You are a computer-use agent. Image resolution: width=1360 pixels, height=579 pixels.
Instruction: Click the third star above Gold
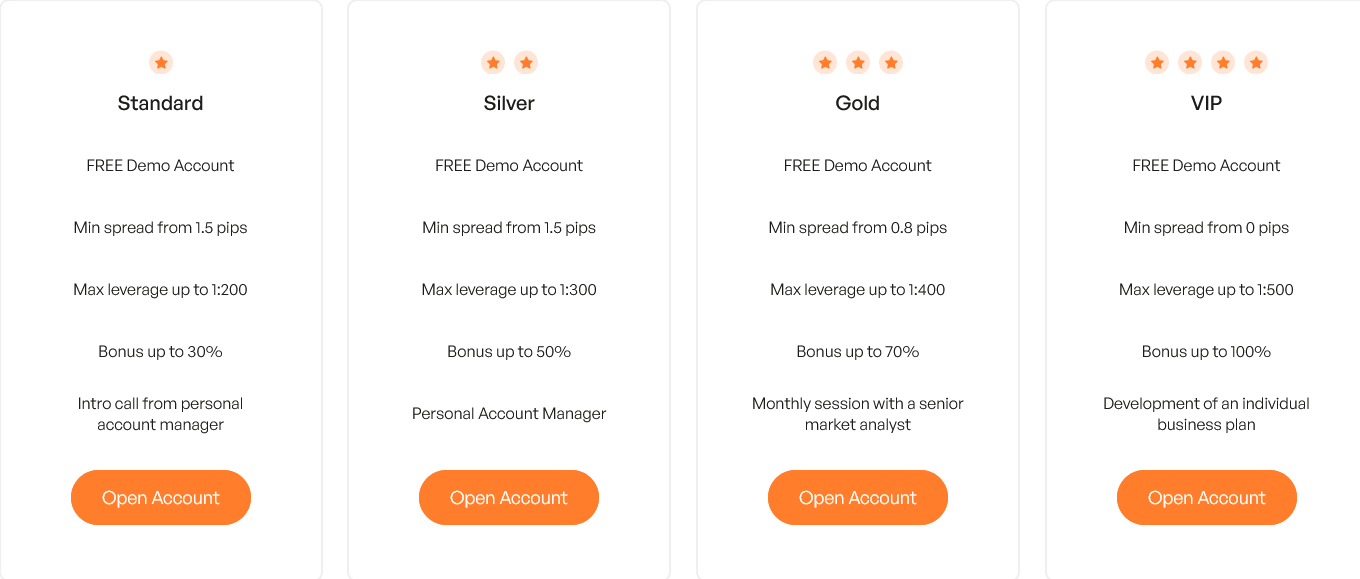(x=891, y=63)
